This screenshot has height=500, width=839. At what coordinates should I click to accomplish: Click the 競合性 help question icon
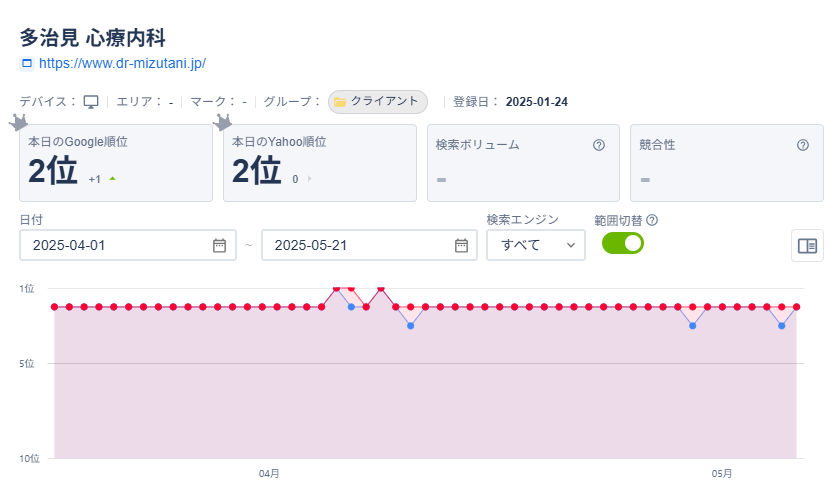click(802, 145)
